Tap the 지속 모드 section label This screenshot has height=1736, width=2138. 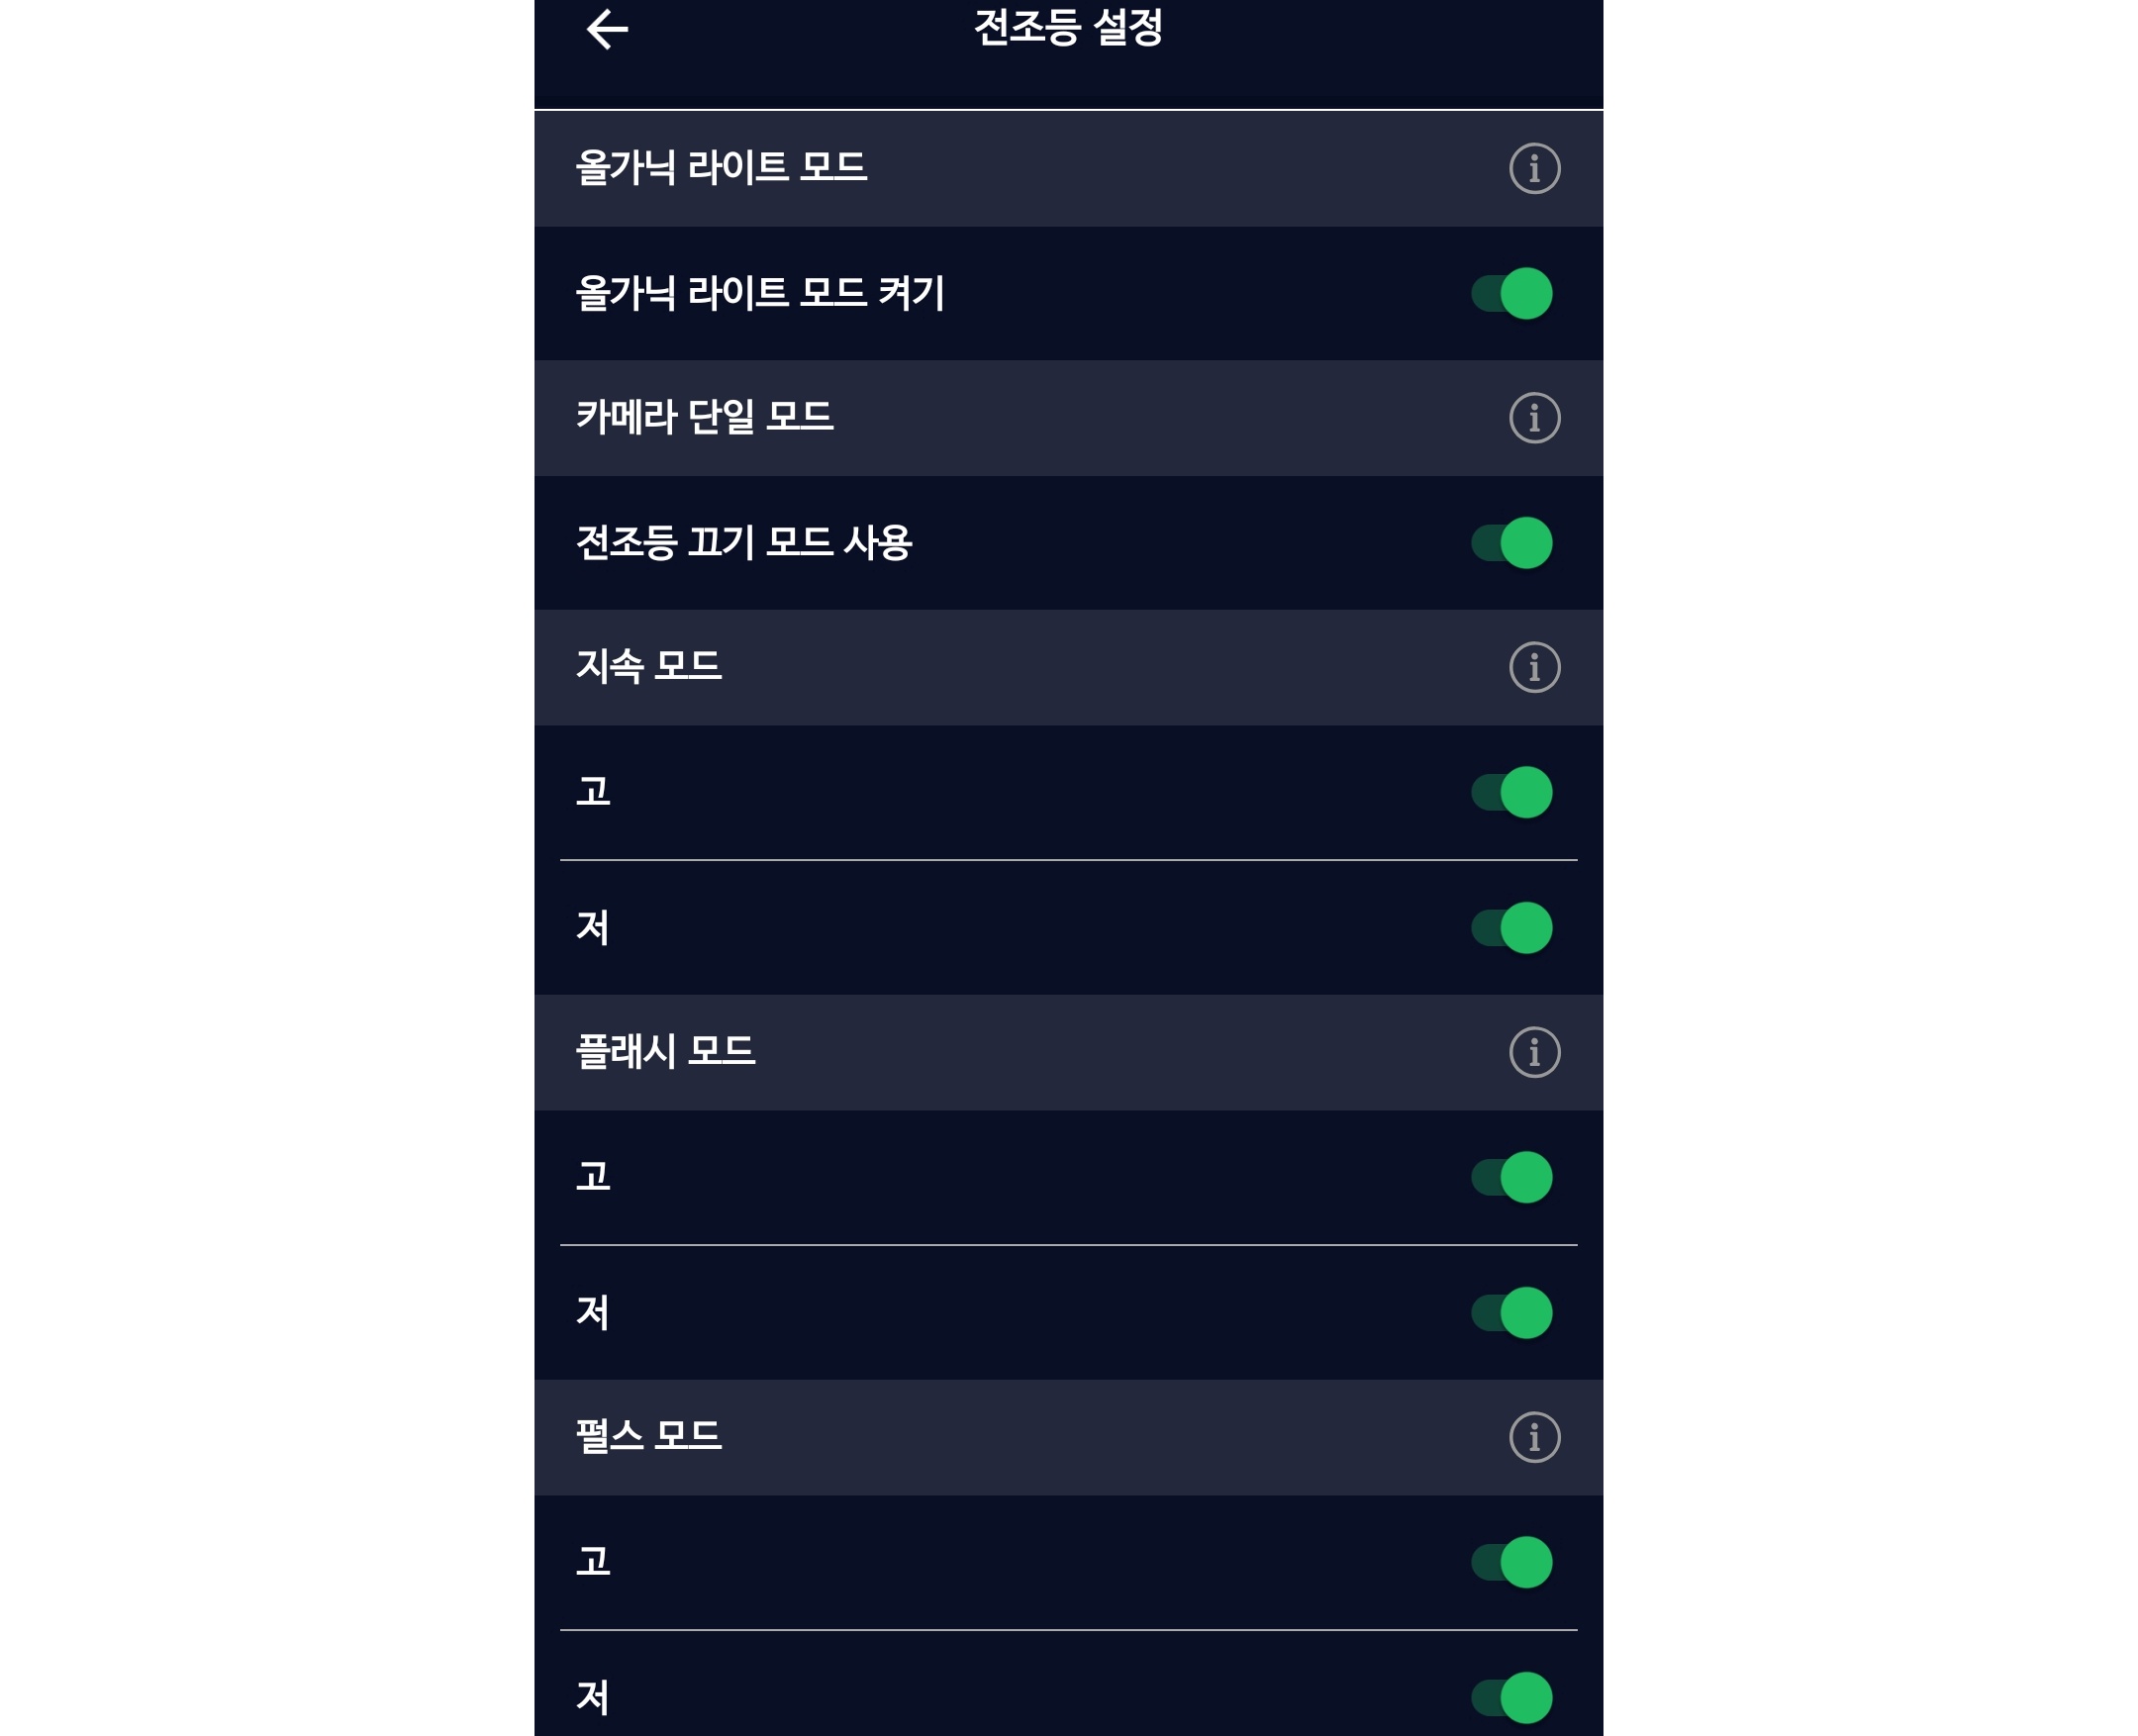(649, 667)
